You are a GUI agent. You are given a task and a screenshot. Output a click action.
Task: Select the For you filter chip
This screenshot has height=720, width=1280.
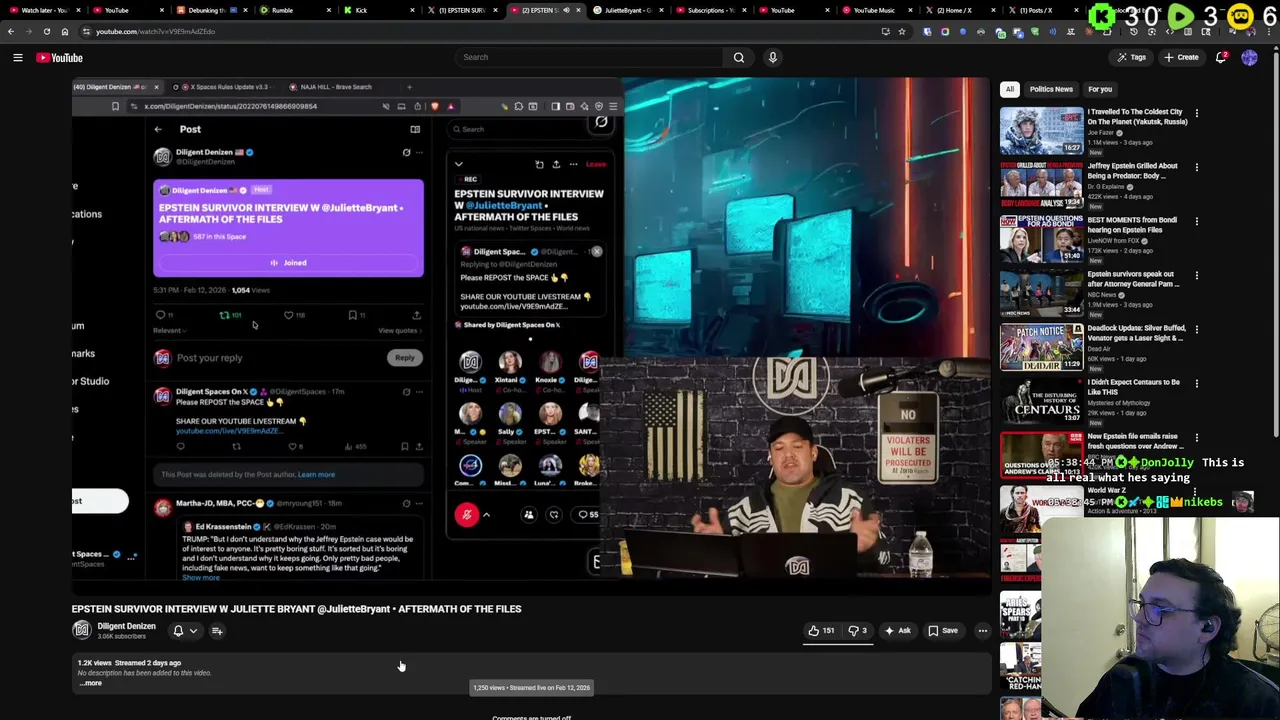(x=1100, y=89)
